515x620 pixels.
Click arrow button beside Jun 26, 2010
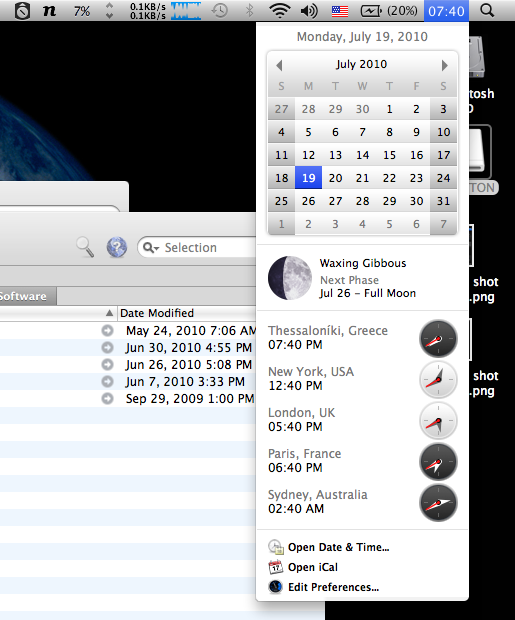pos(107,364)
